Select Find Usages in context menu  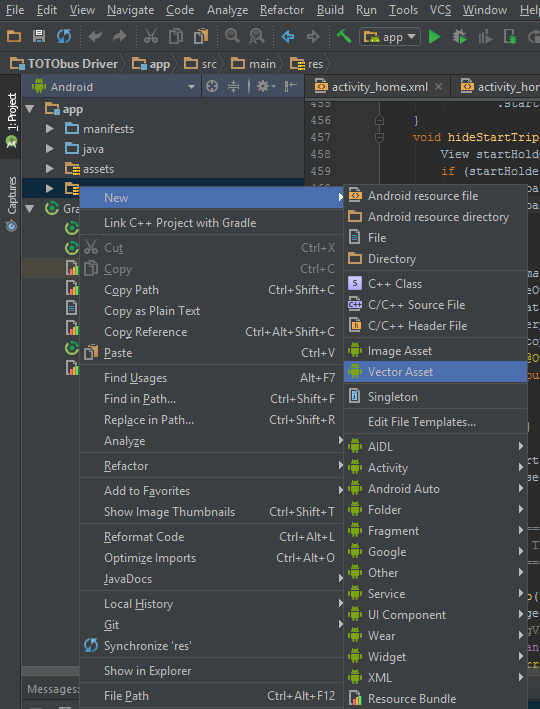click(x=211, y=378)
